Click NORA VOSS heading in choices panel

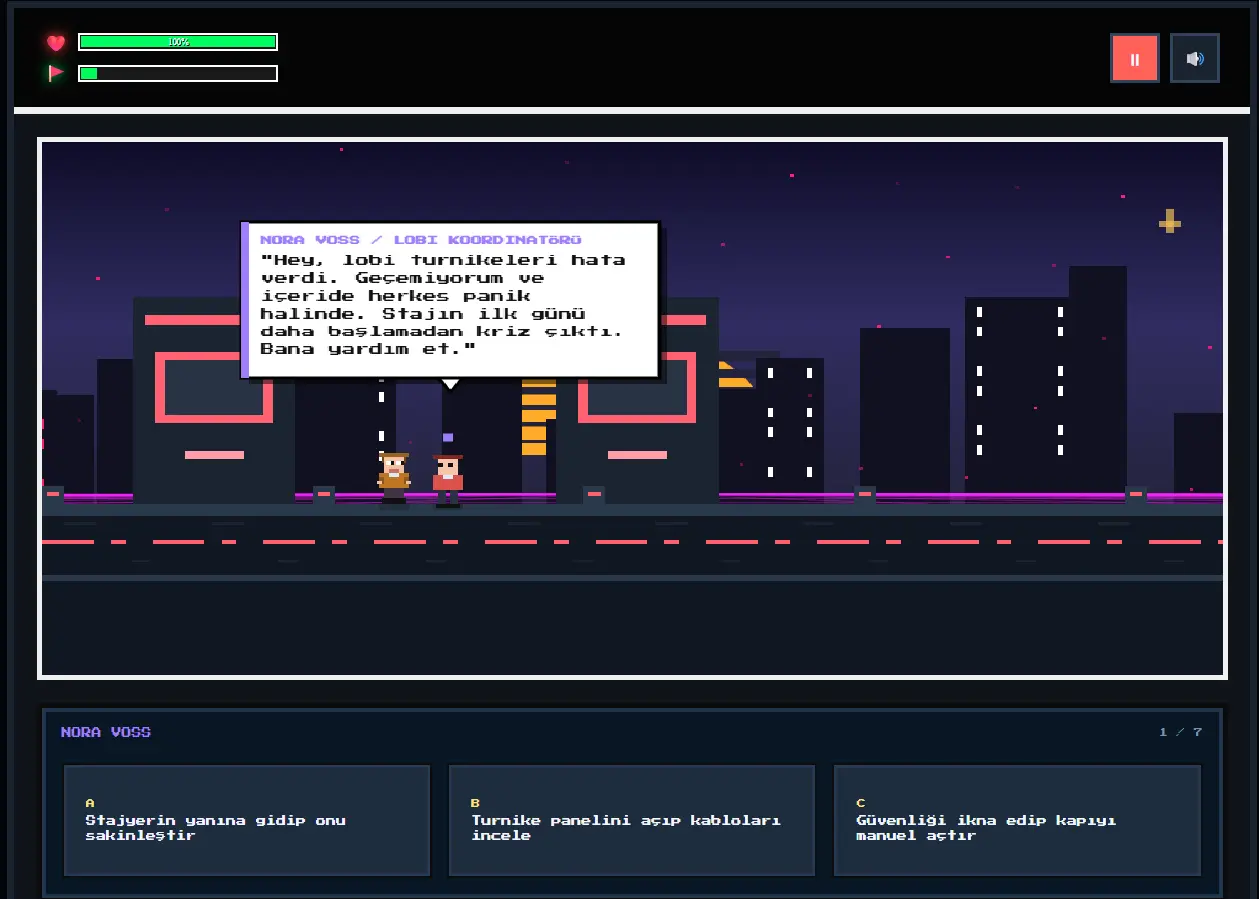tap(105, 732)
